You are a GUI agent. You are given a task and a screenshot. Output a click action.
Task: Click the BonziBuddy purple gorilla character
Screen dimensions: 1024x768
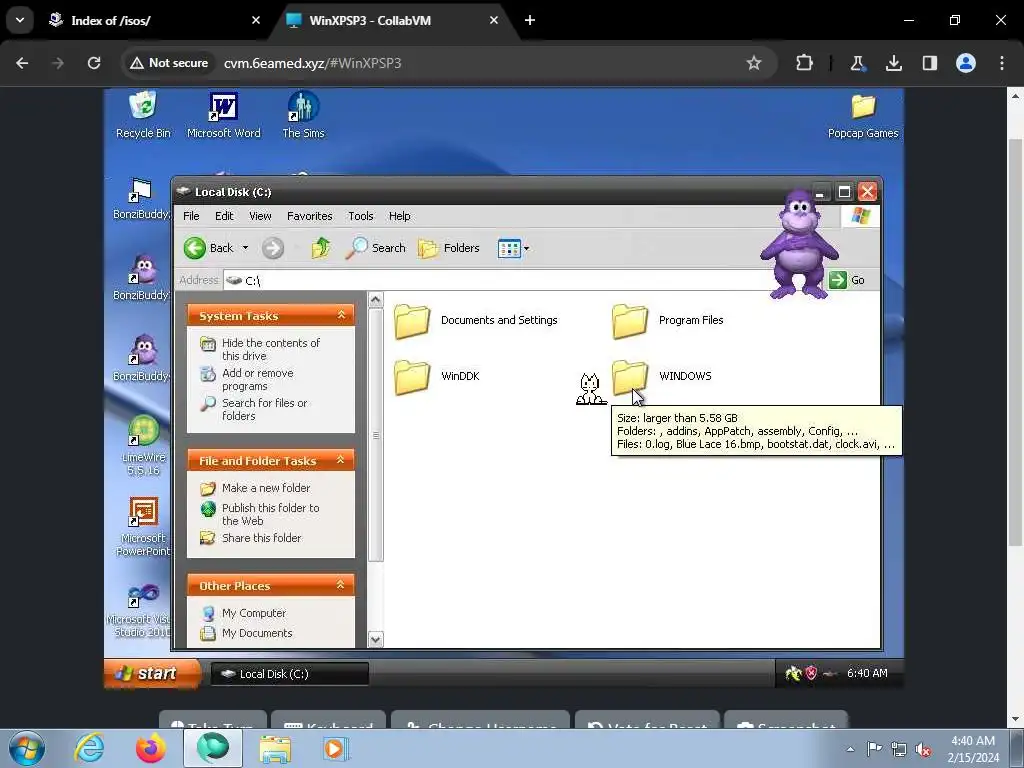tap(799, 246)
